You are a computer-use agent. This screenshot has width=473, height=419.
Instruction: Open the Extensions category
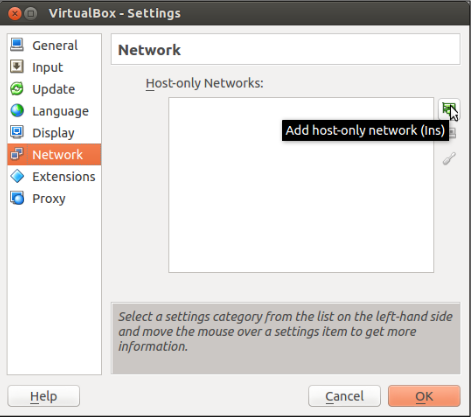(x=54, y=176)
